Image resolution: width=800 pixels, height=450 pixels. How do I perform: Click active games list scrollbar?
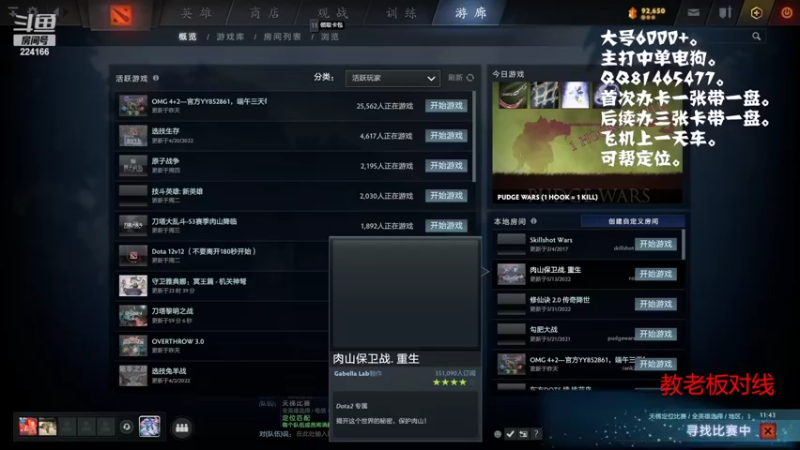click(474, 136)
